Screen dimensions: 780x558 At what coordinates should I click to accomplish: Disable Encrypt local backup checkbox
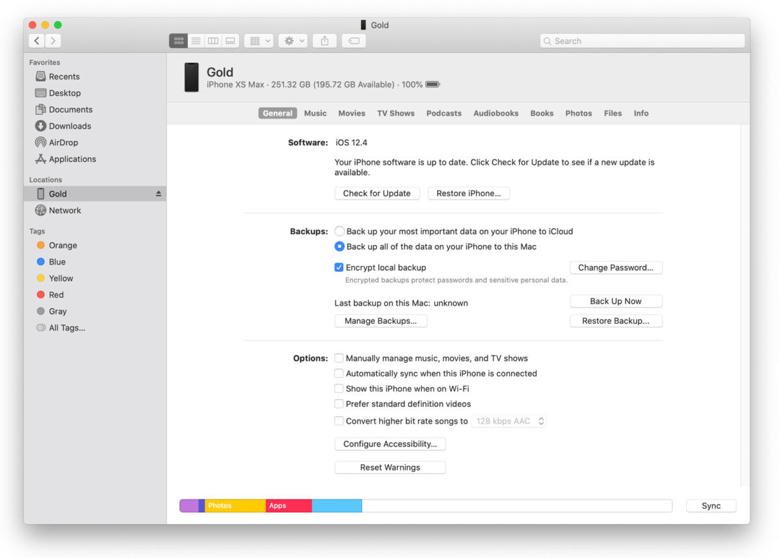pos(340,268)
